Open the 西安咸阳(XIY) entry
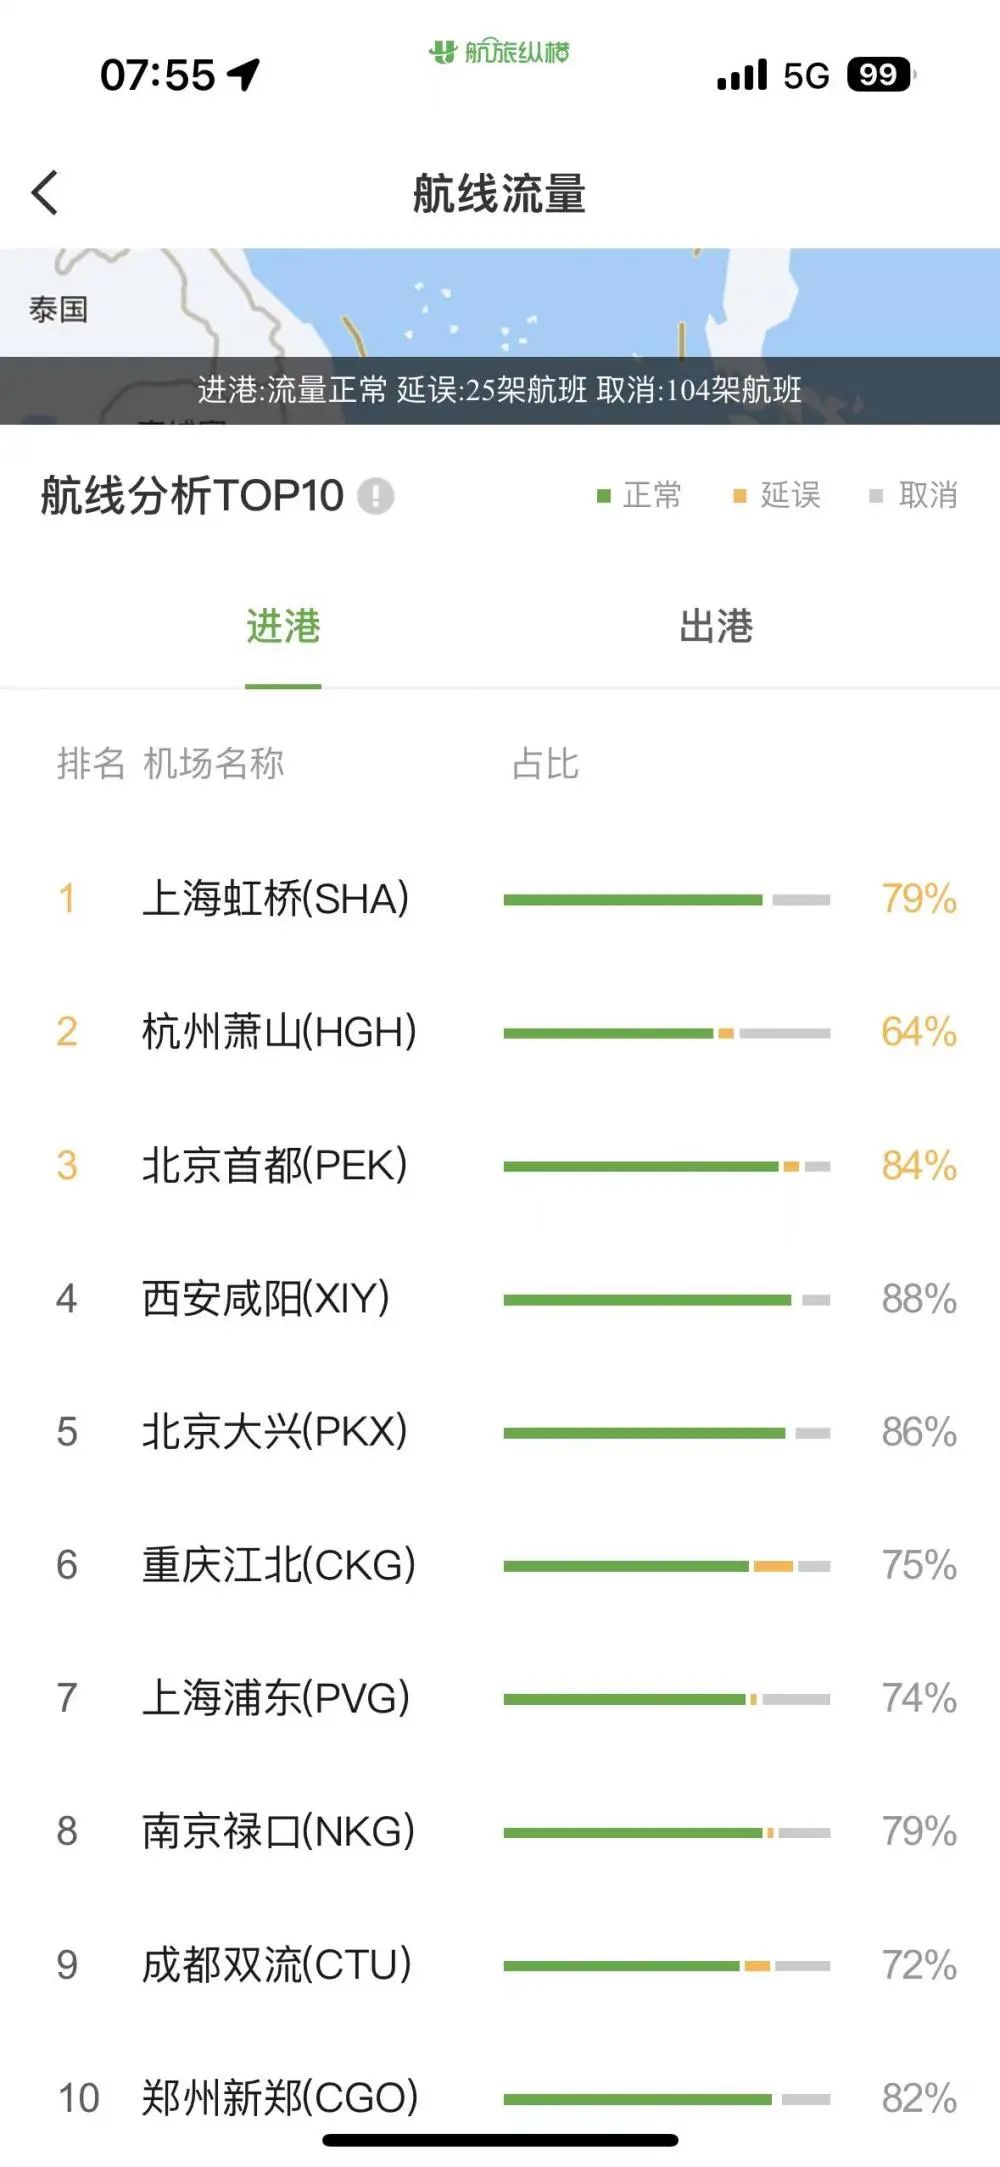 click(x=266, y=1299)
